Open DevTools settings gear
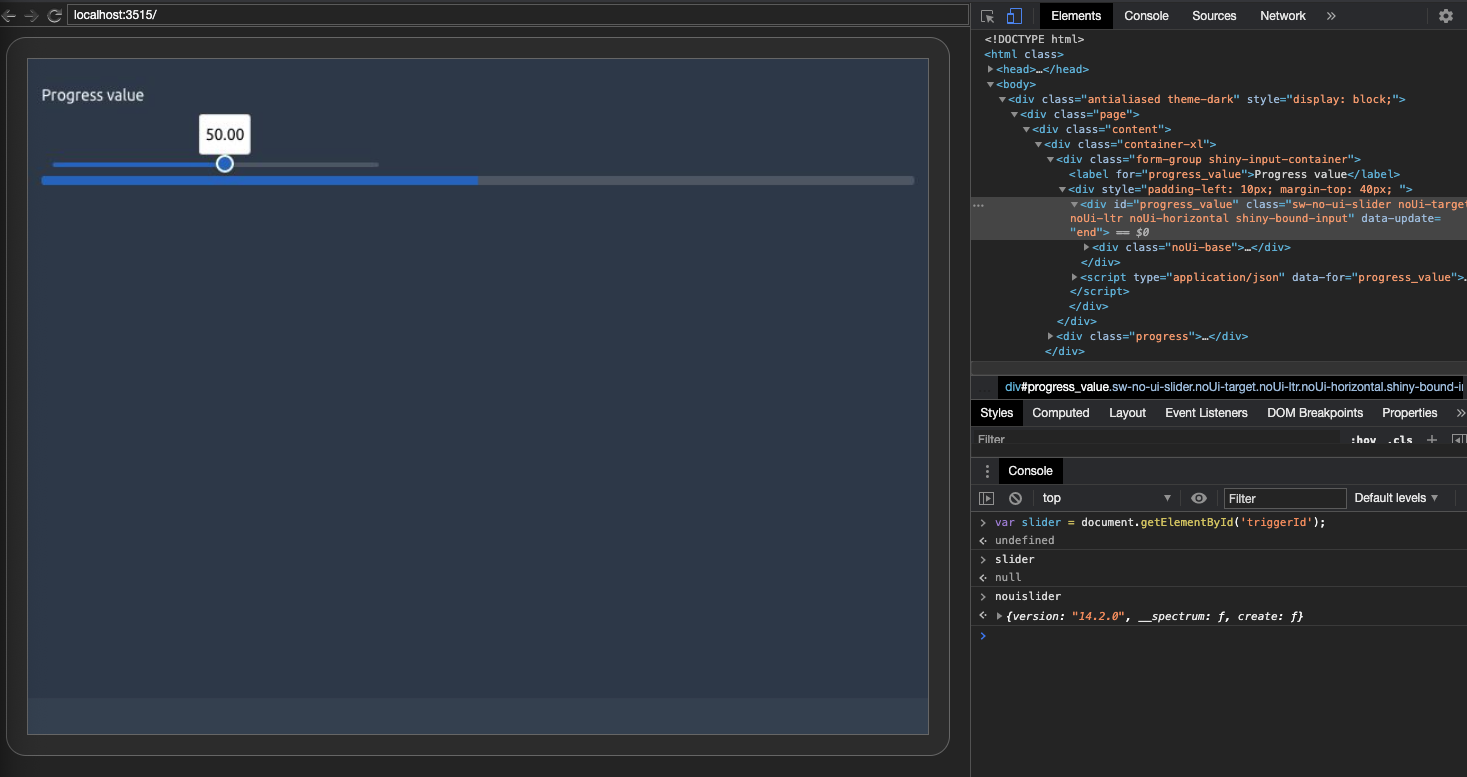The image size is (1467, 777). coord(1445,16)
